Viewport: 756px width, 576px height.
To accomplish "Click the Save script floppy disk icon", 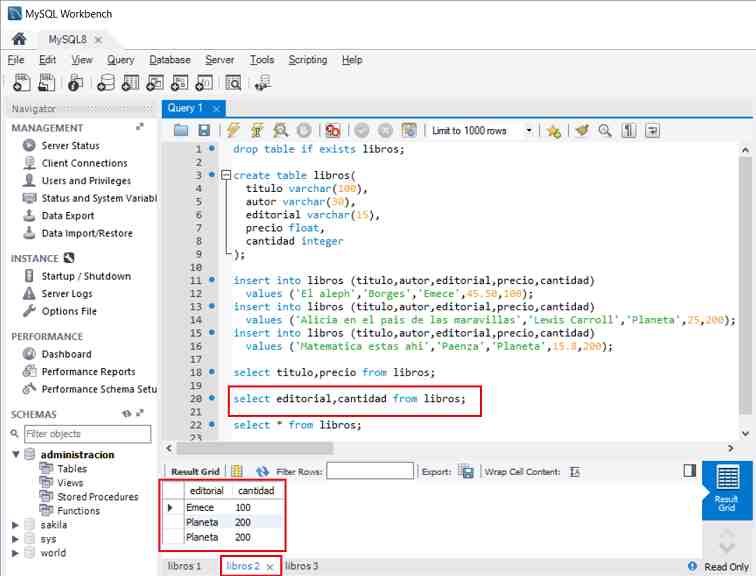I will [x=204, y=131].
